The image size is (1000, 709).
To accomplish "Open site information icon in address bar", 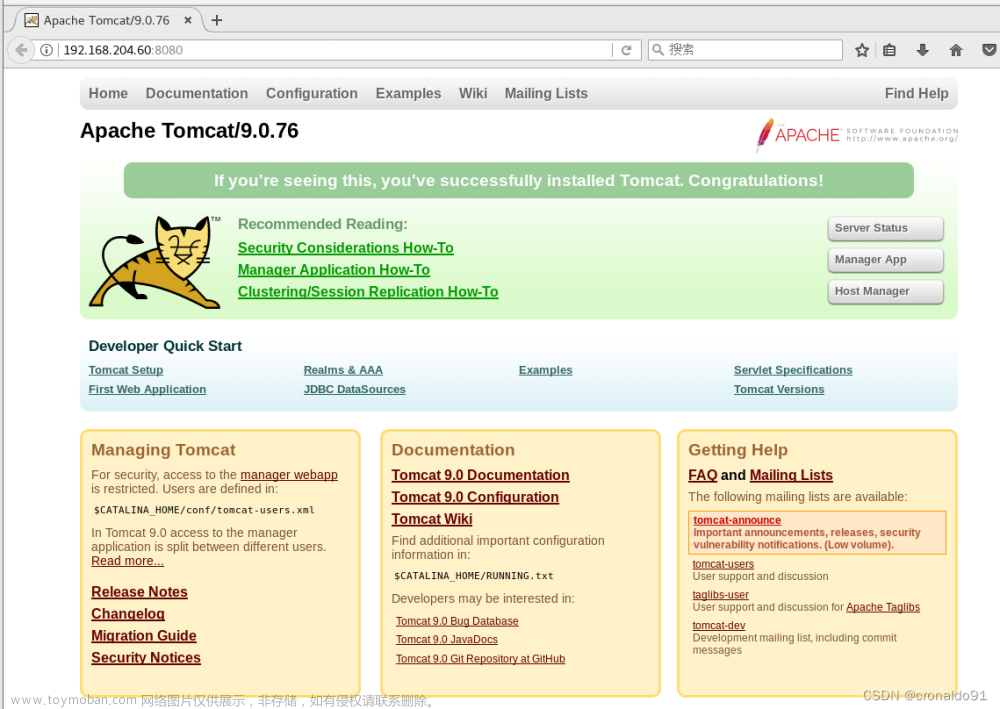I will tap(47, 50).
